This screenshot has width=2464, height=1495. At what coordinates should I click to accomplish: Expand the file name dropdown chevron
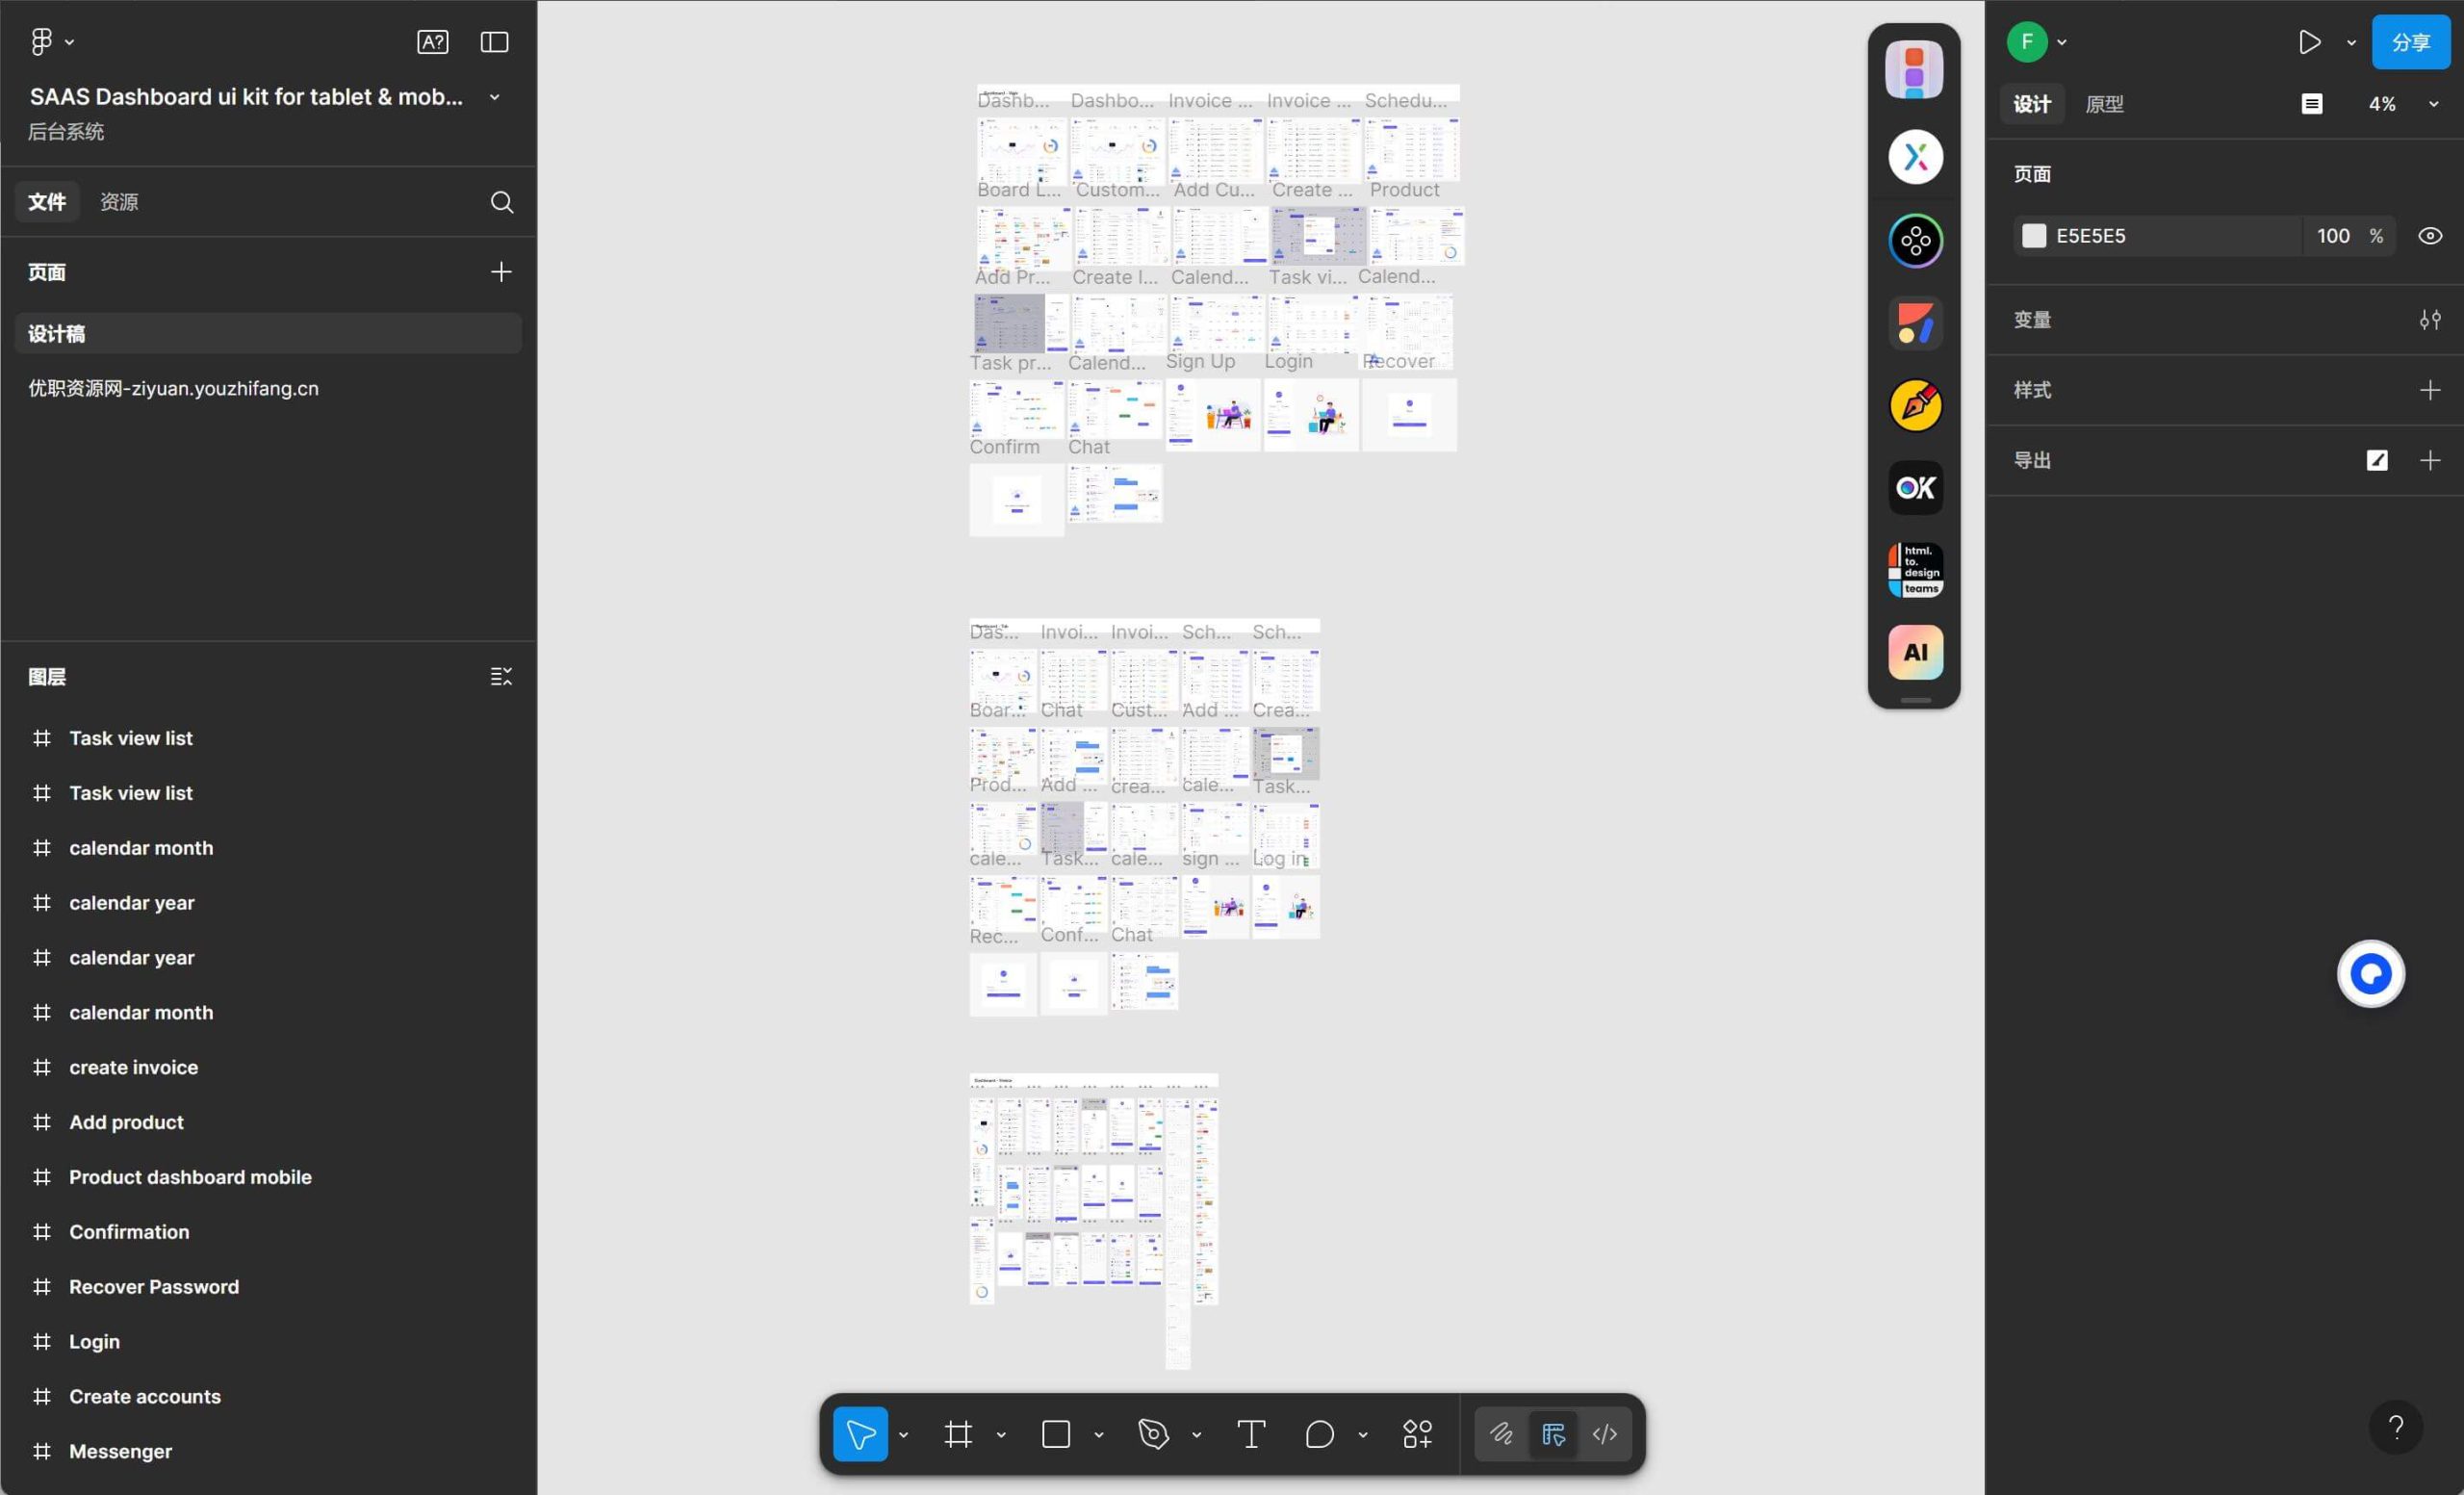click(494, 97)
